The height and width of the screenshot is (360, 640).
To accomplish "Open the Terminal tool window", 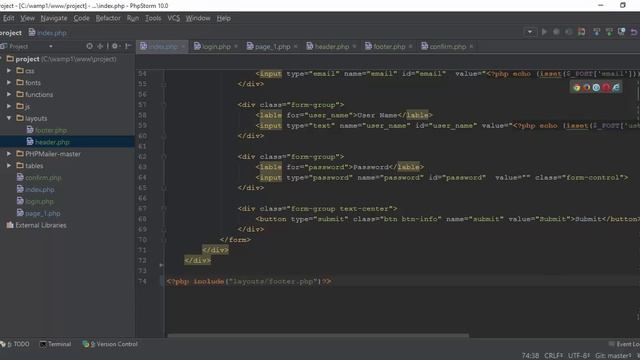I will (x=56, y=344).
